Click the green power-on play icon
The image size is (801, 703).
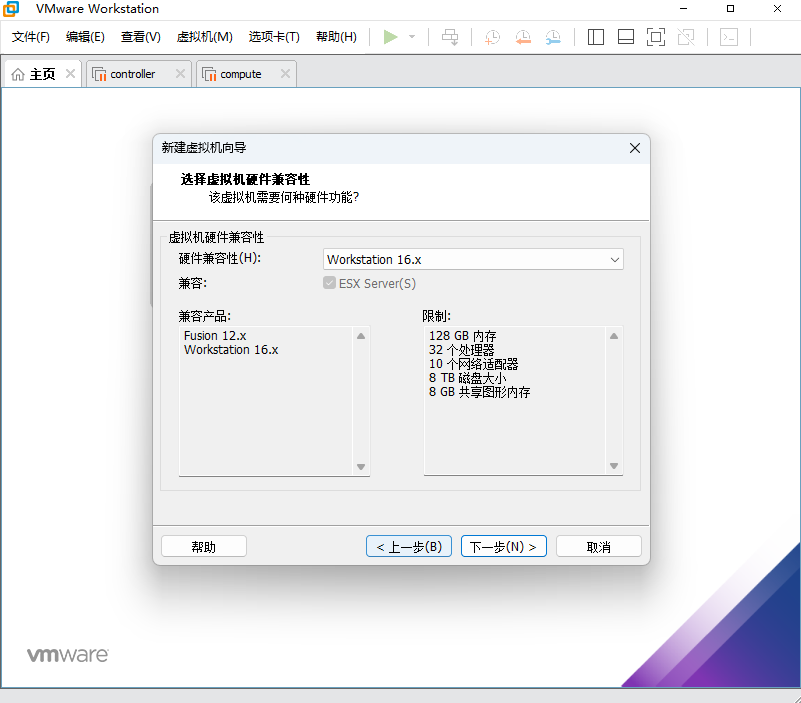click(x=391, y=37)
